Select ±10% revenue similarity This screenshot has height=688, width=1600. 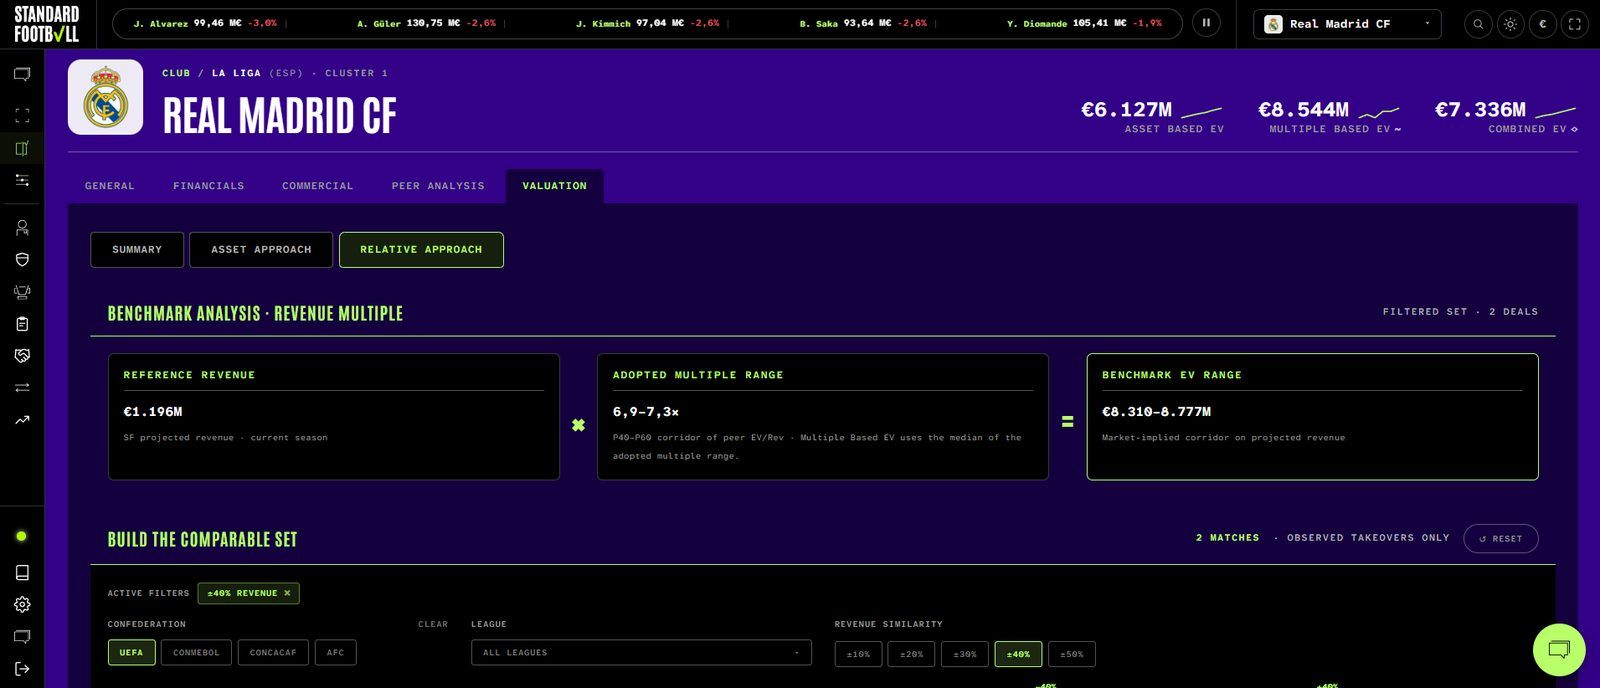tap(858, 654)
